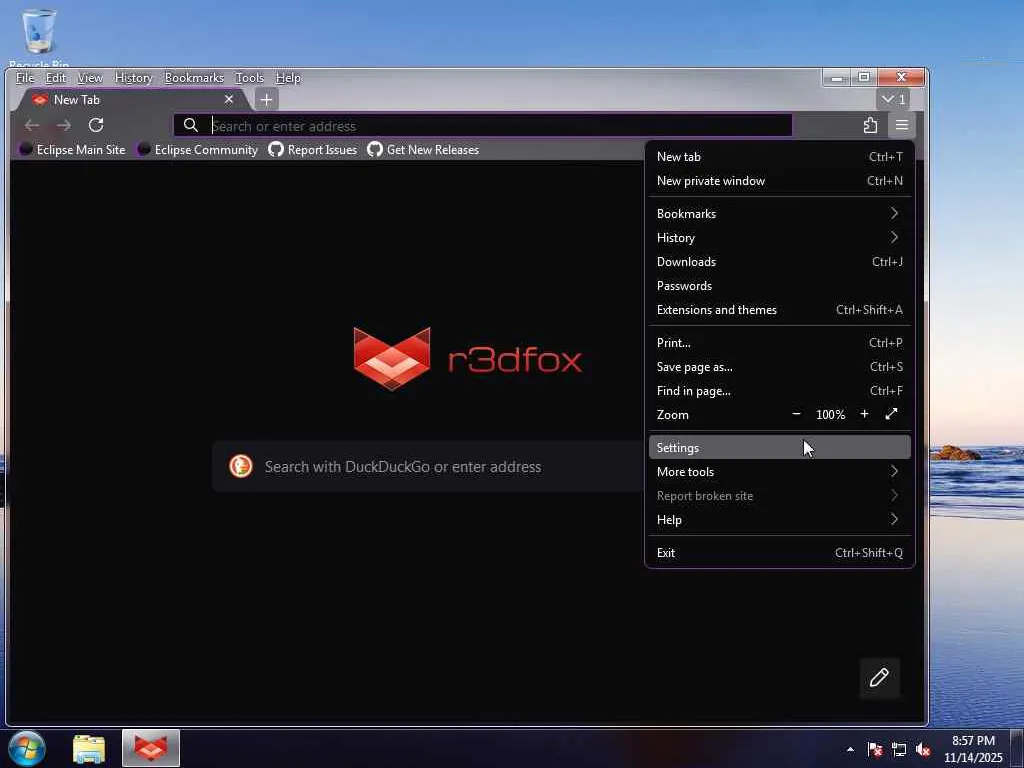
Task: Click the r3dfox taskbar icon
Action: click(151, 748)
